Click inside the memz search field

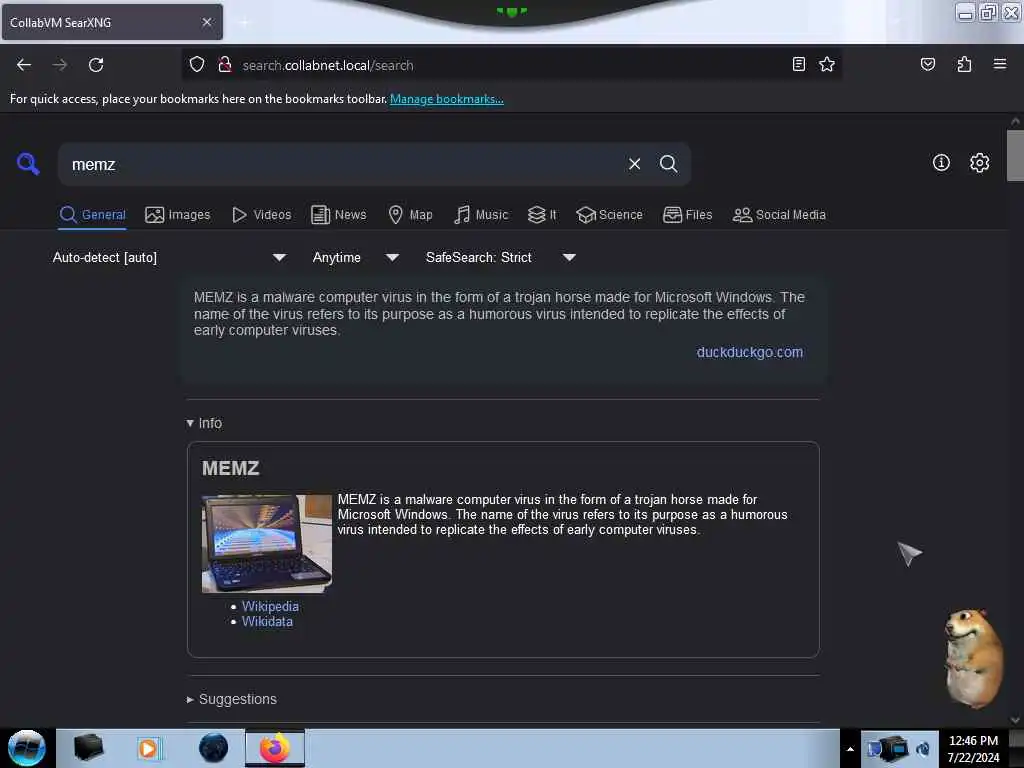point(340,165)
